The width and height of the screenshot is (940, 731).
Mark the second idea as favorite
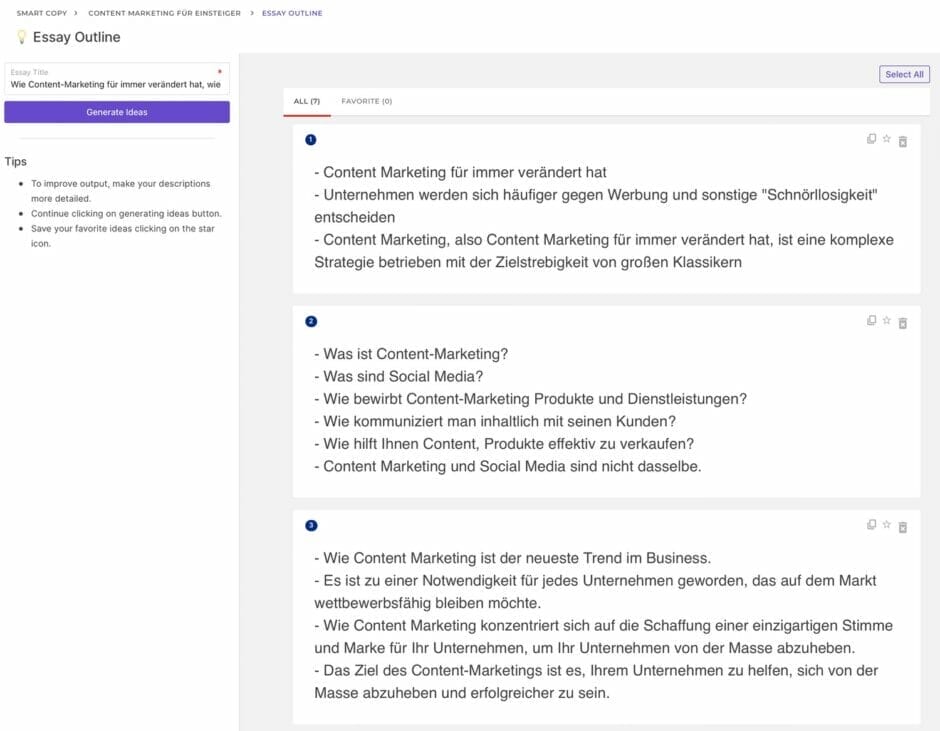886,321
